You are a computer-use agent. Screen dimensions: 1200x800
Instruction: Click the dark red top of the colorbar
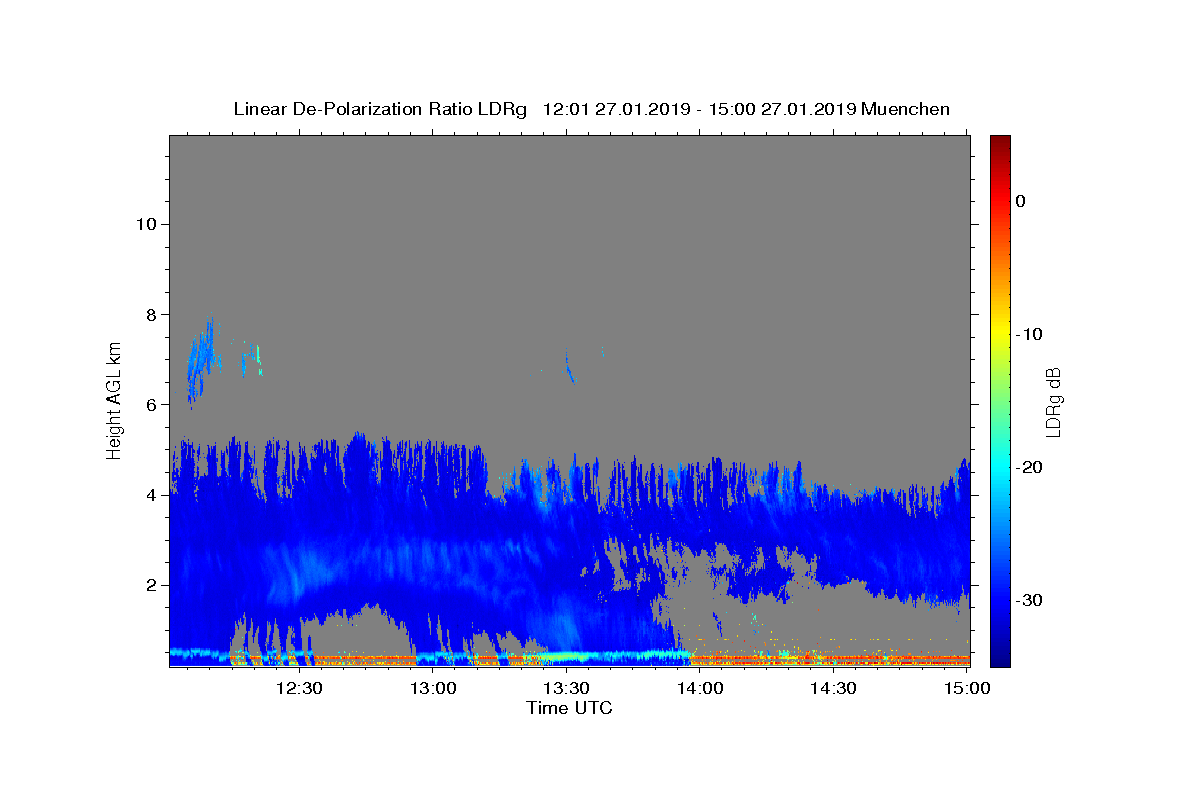1000,143
